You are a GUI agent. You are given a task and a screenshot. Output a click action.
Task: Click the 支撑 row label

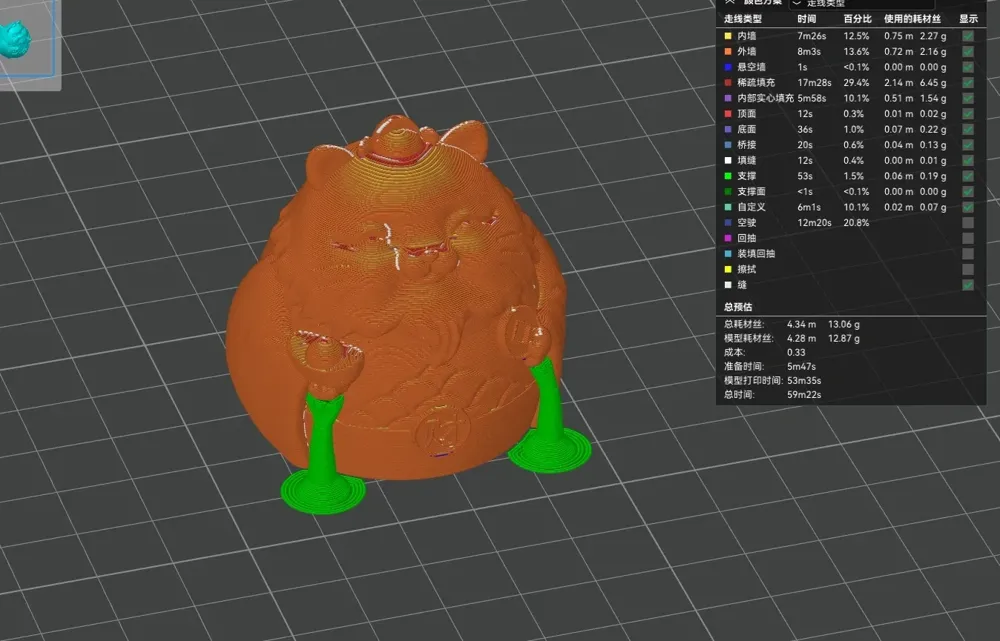click(x=747, y=175)
